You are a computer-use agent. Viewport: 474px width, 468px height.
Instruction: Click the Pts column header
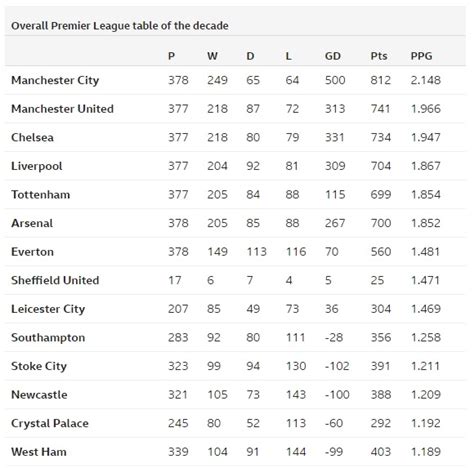click(379, 56)
